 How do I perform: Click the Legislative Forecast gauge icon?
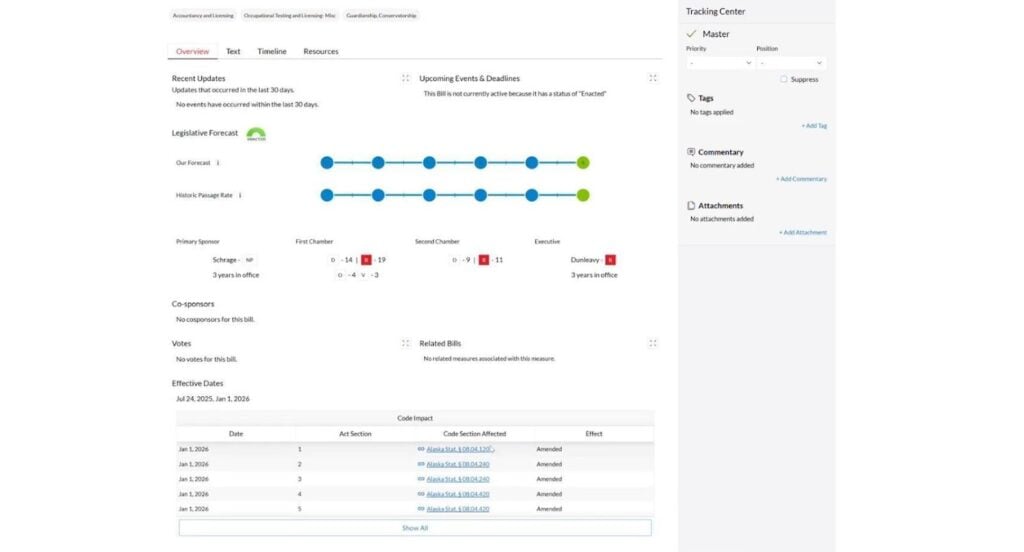[256, 133]
